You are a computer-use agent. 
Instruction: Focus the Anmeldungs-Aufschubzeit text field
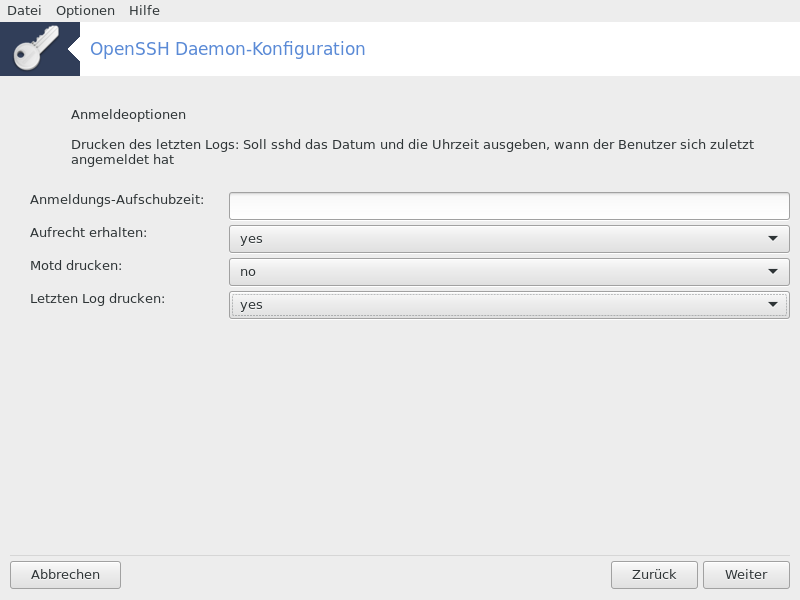(x=509, y=206)
